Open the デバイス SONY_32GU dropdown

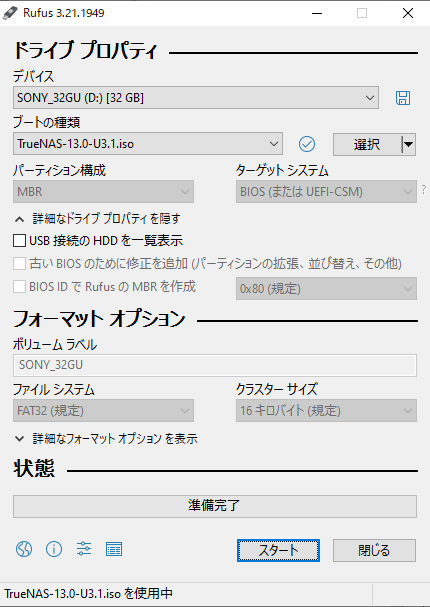196,98
